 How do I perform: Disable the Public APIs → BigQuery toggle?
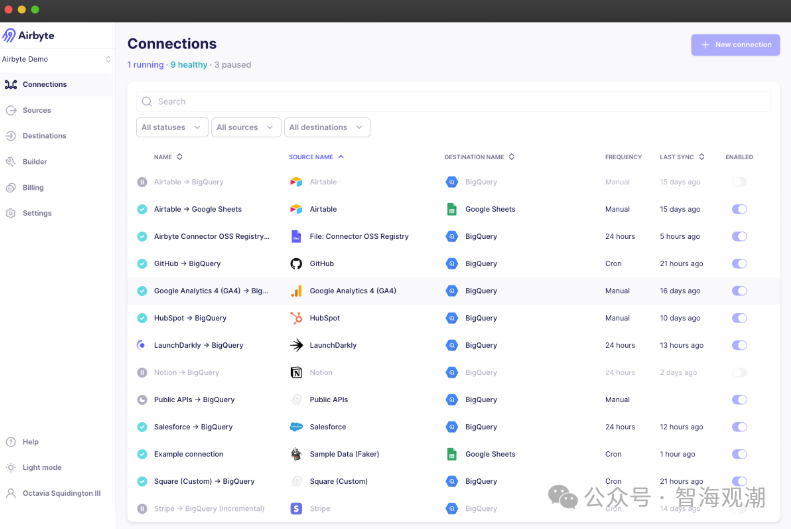pos(739,399)
